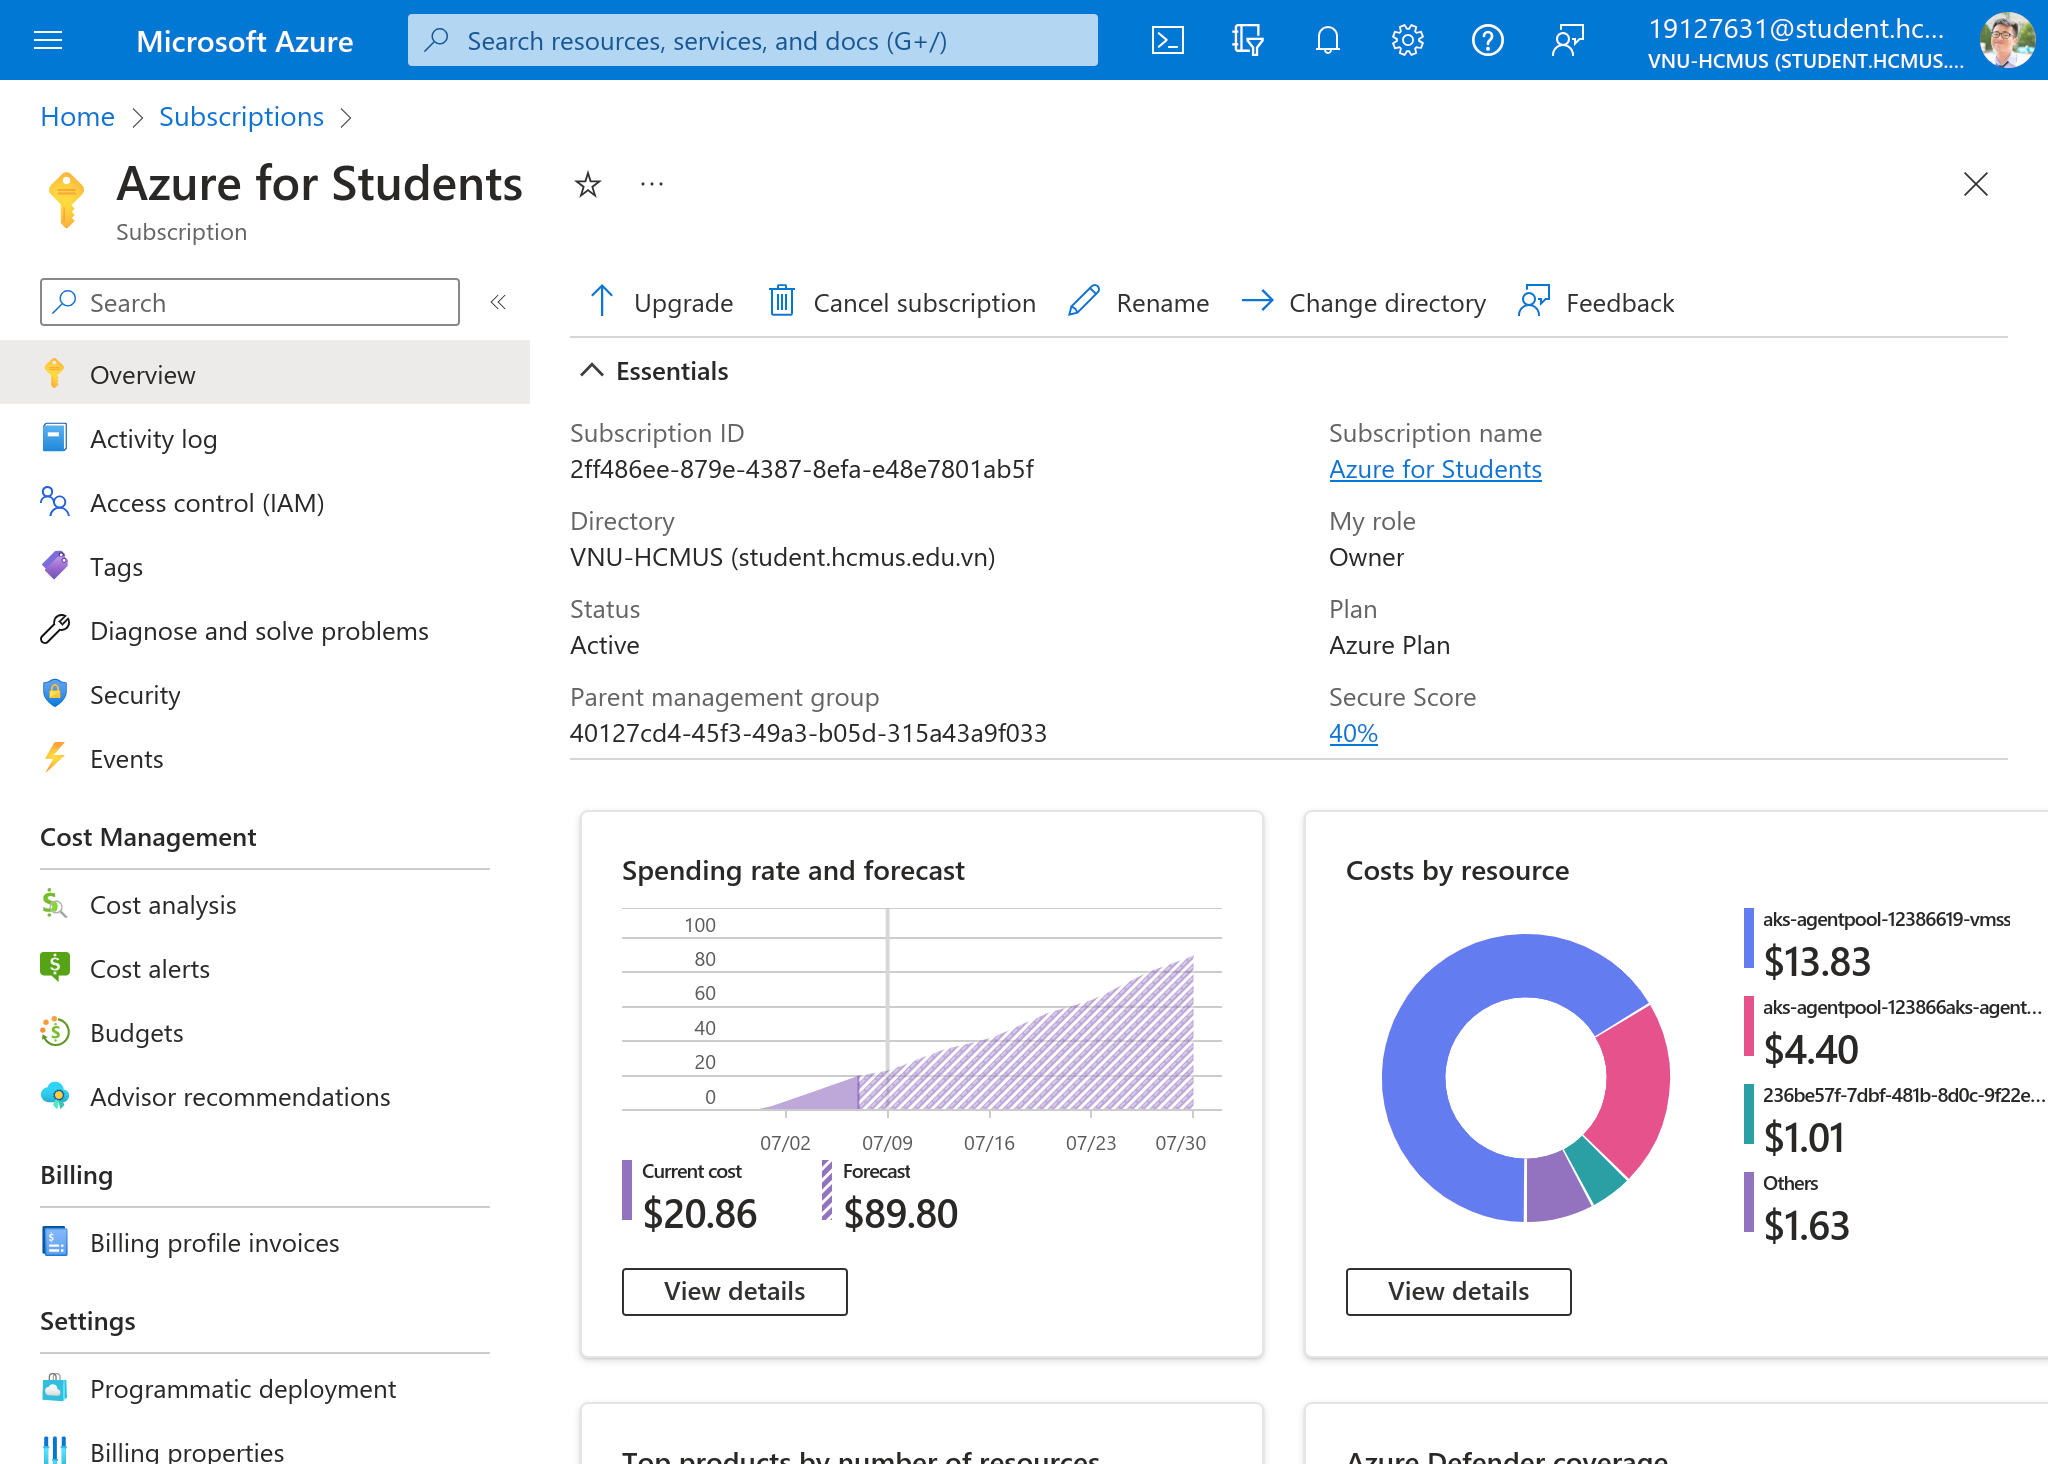Click the Parent management group ID value
This screenshot has width=2048, height=1464.
coord(808,732)
